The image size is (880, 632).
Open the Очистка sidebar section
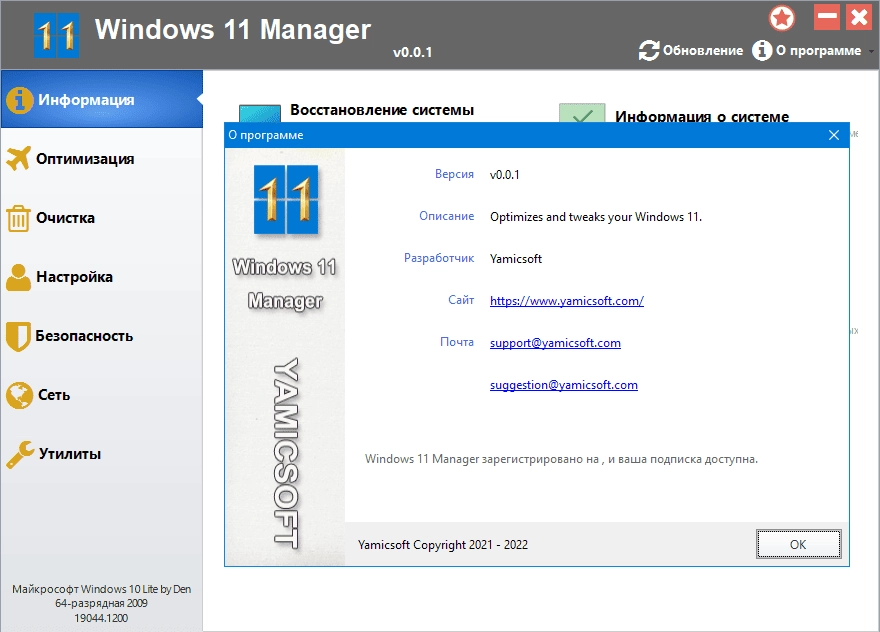pyautogui.click(x=102, y=218)
